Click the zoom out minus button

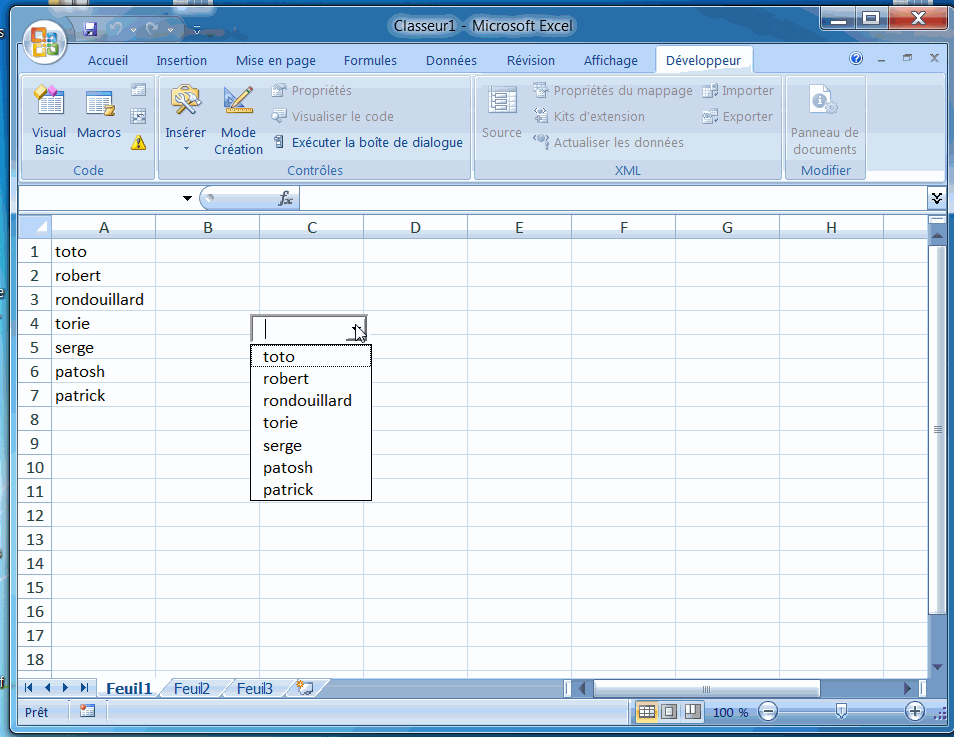pyautogui.click(x=768, y=711)
